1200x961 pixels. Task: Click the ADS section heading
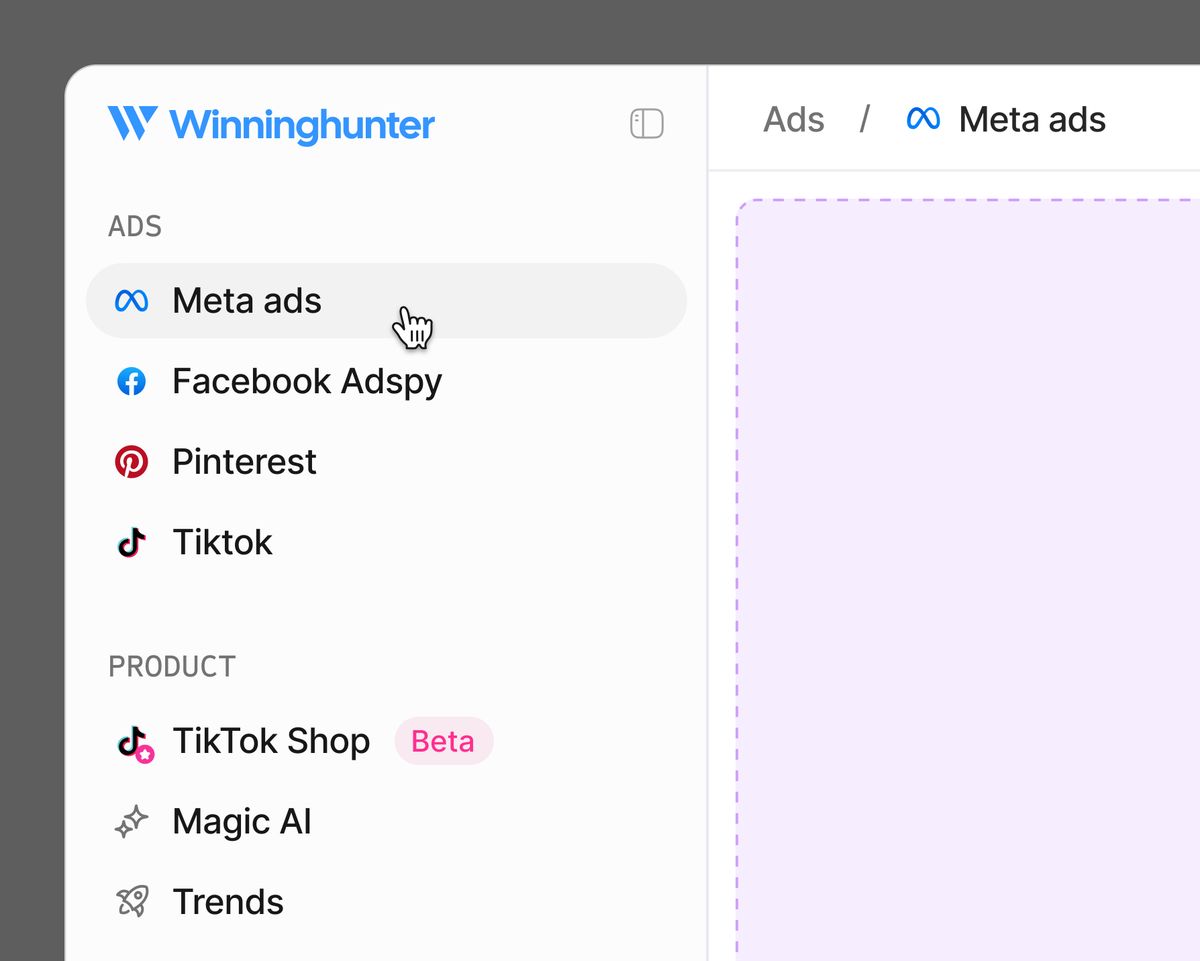135,226
